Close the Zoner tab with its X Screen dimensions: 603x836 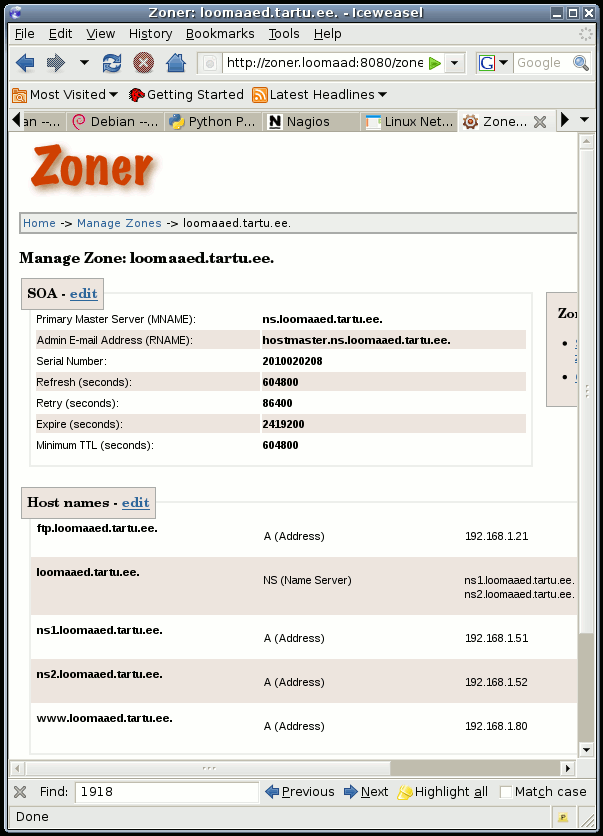click(x=540, y=122)
